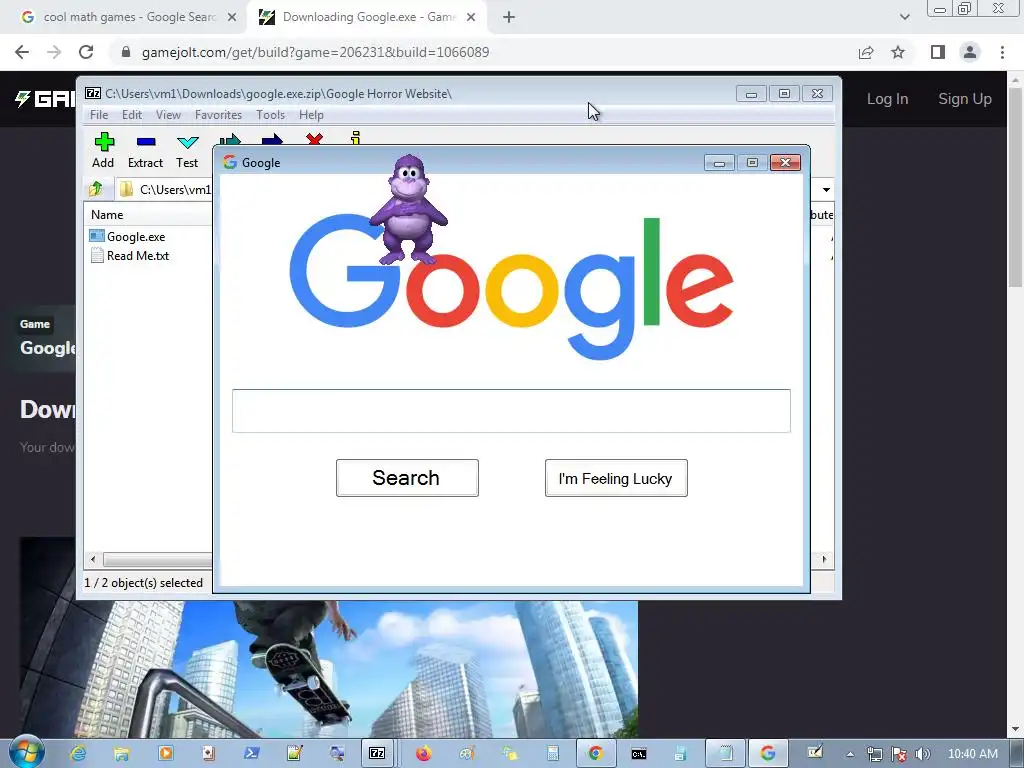Click the I'm Feeling Lucky button
Image resolution: width=1024 pixels, height=768 pixels.
pyautogui.click(x=616, y=478)
